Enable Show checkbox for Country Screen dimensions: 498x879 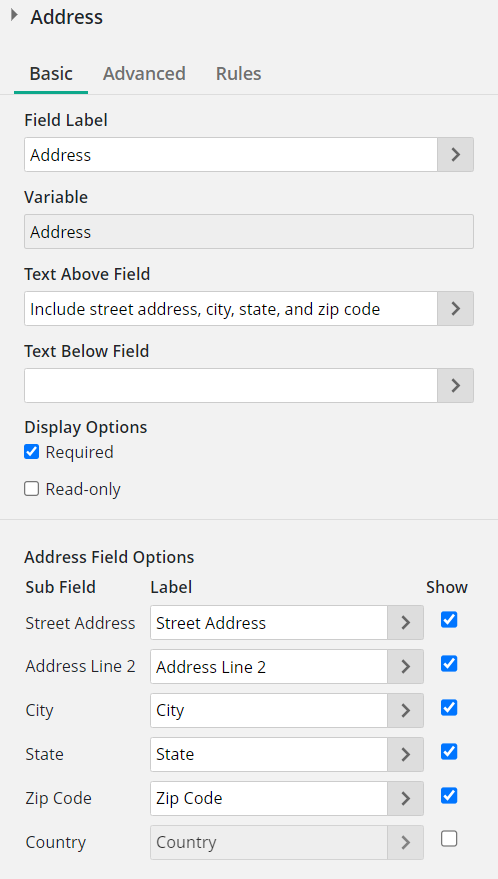tap(449, 839)
